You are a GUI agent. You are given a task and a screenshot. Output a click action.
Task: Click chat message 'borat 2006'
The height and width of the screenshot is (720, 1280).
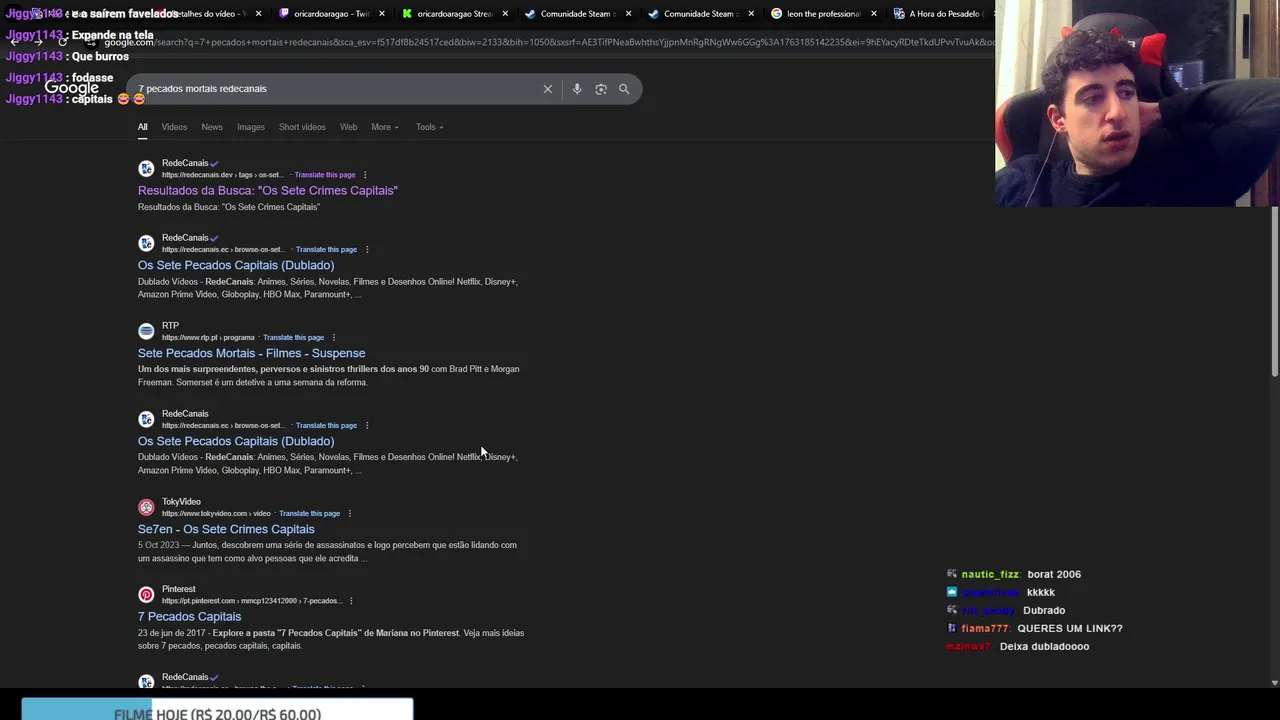pos(1054,575)
